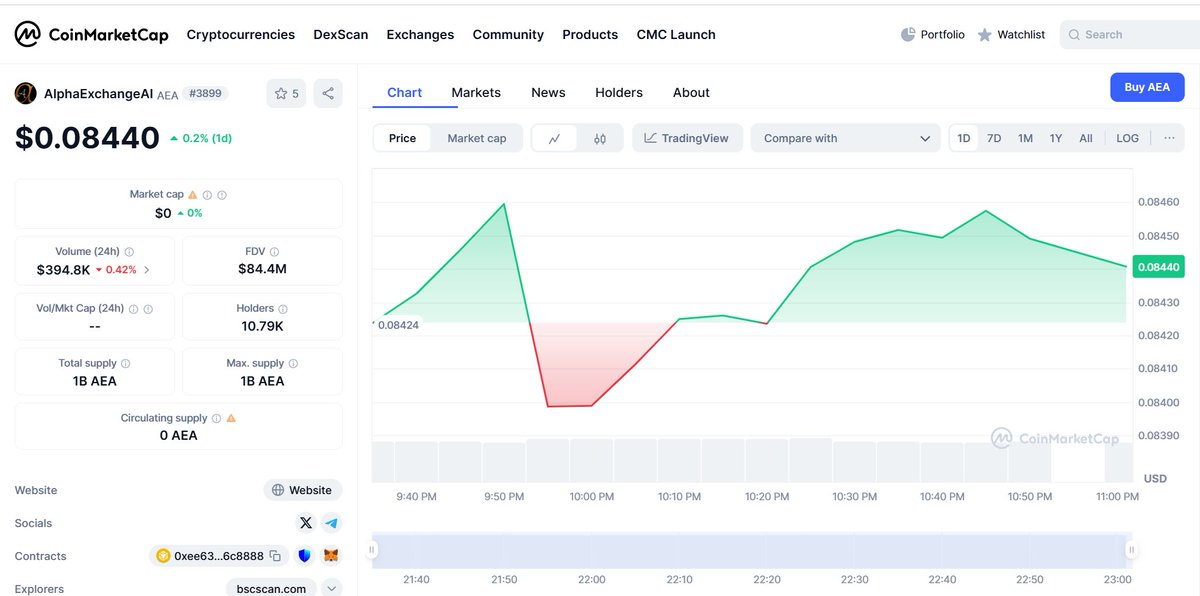1200x596 pixels.
Task: Show FDV info tooltip
Action: point(275,252)
